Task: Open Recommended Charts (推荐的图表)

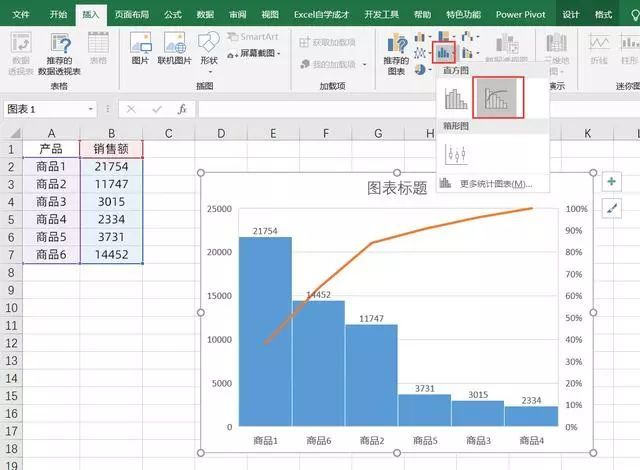Action: click(x=396, y=54)
